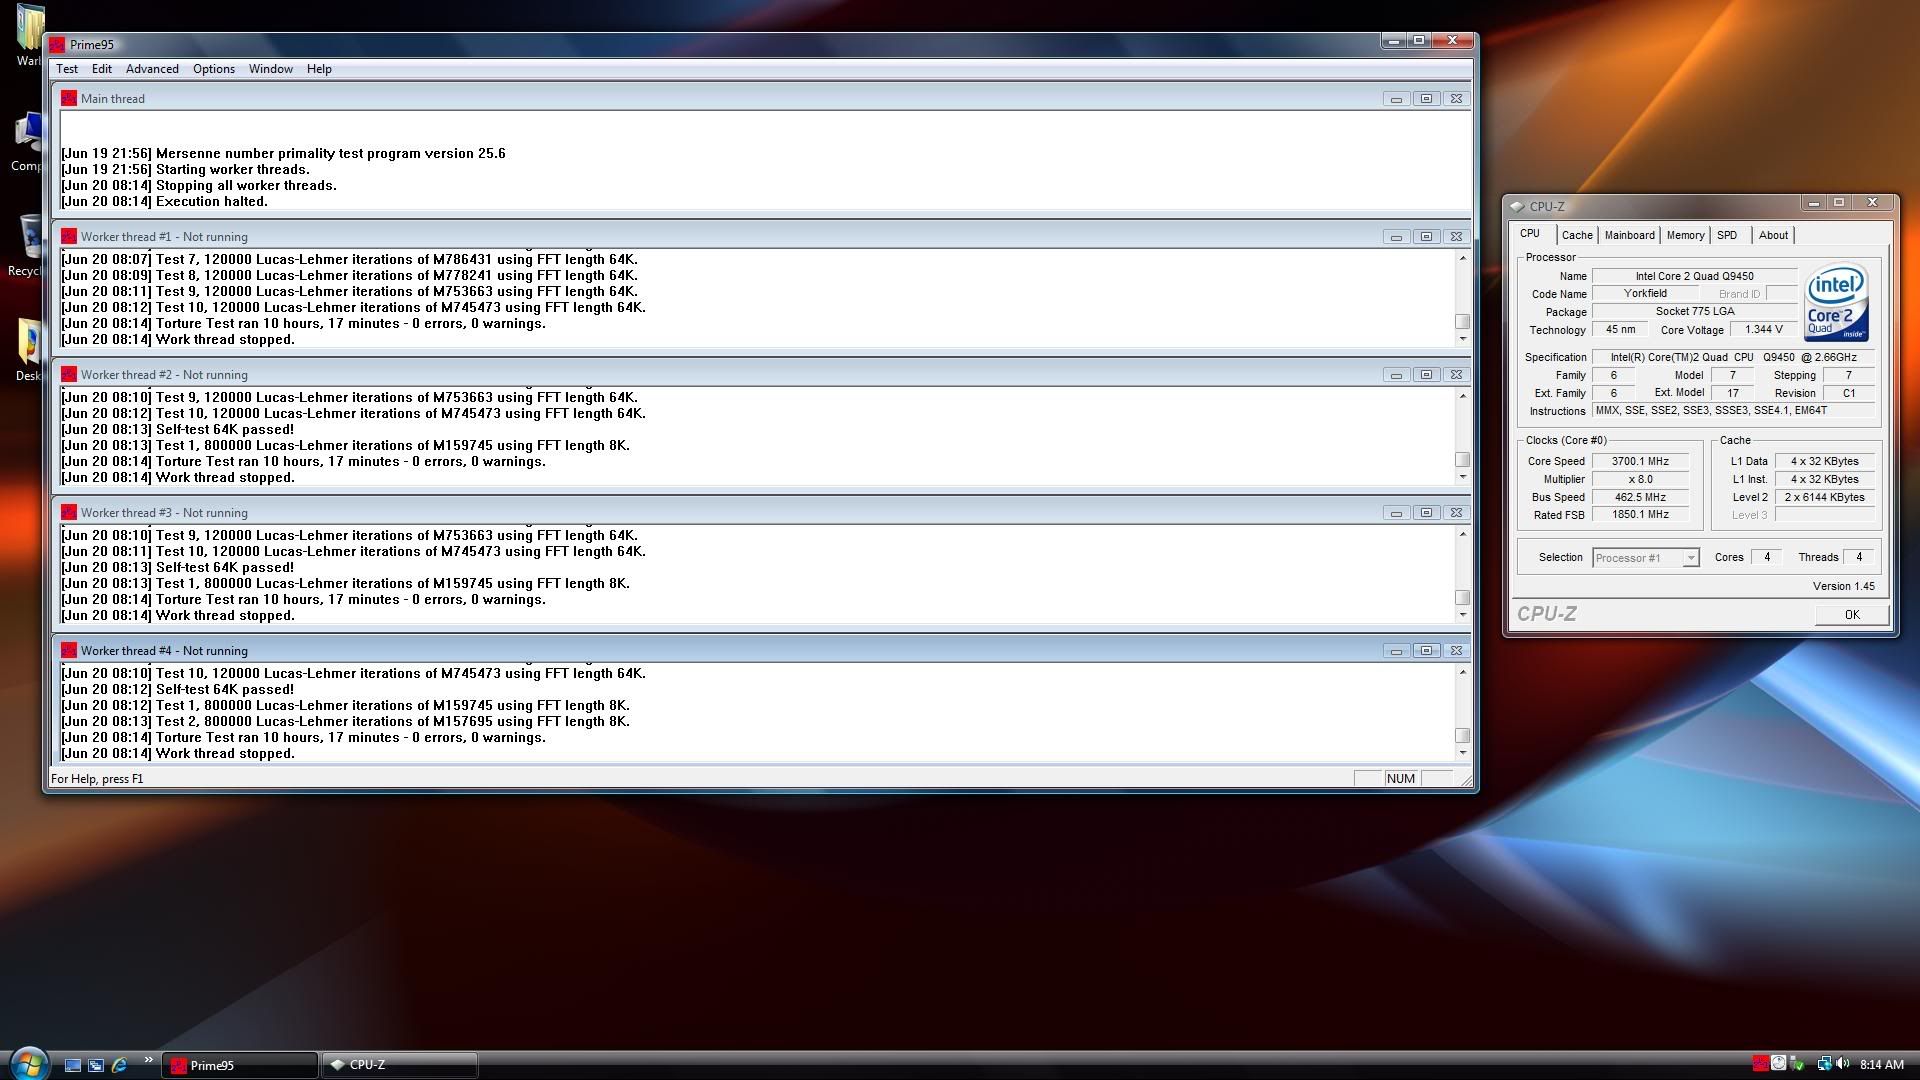Maximize the Main thread child window
The height and width of the screenshot is (1080, 1920).
1426,99
